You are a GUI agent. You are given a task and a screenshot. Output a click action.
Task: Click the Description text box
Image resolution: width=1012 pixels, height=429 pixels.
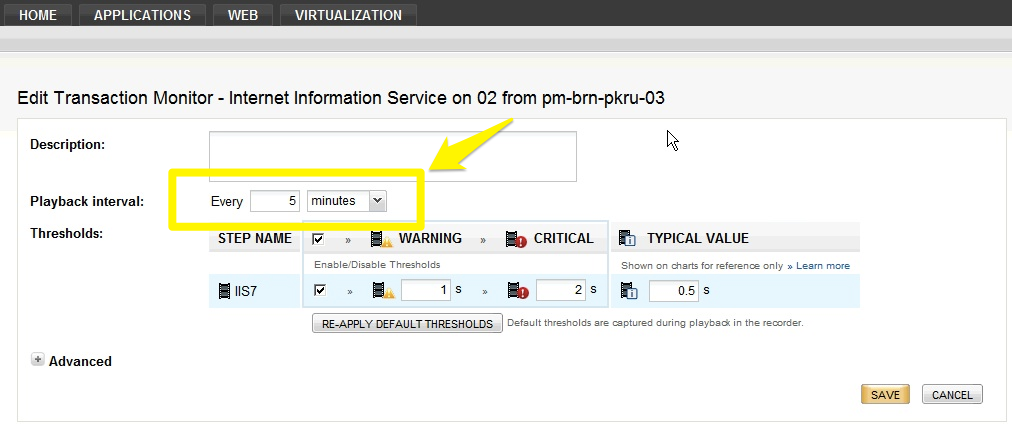(392, 157)
